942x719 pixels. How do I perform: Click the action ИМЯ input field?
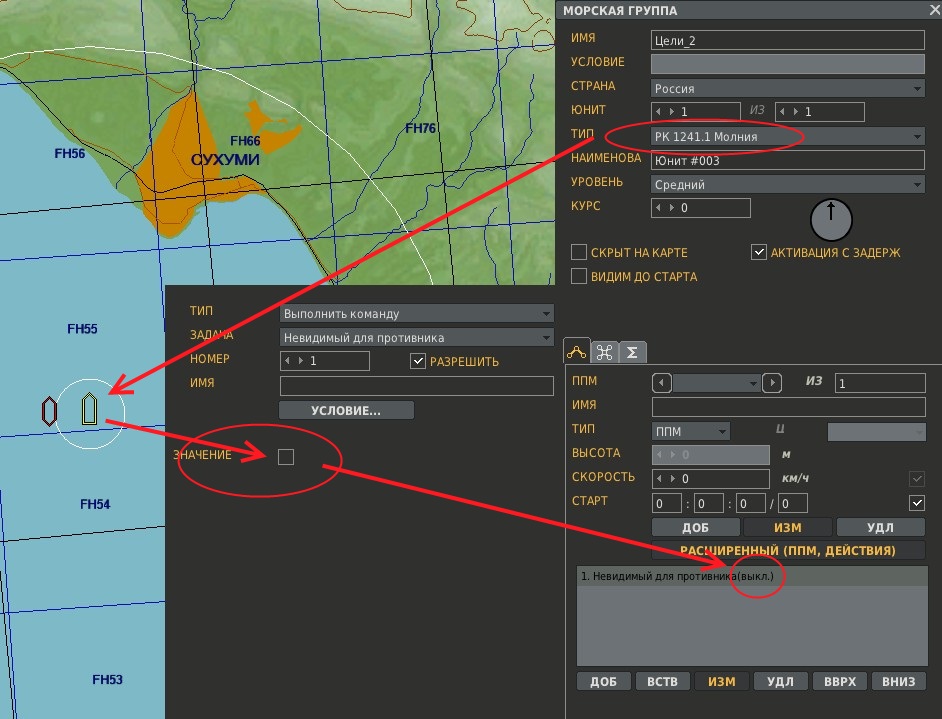click(416, 386)
